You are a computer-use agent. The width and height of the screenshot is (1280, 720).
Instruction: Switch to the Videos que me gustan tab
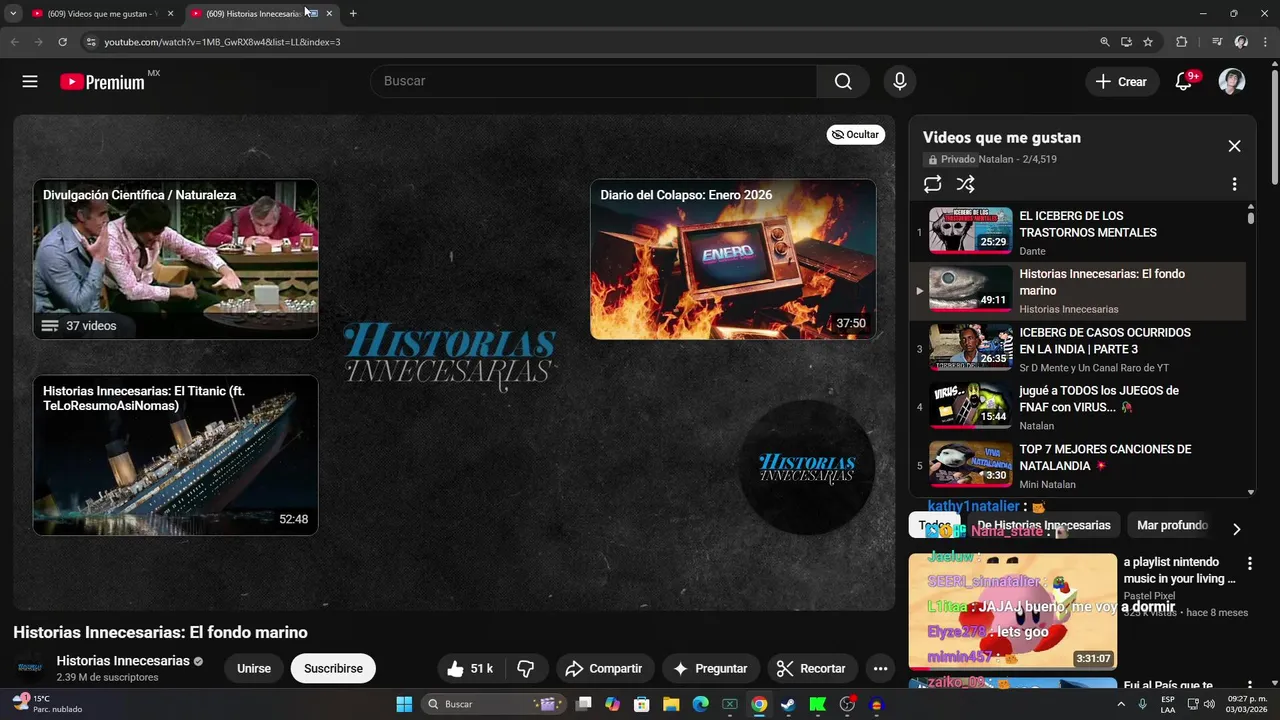point(102,14)
